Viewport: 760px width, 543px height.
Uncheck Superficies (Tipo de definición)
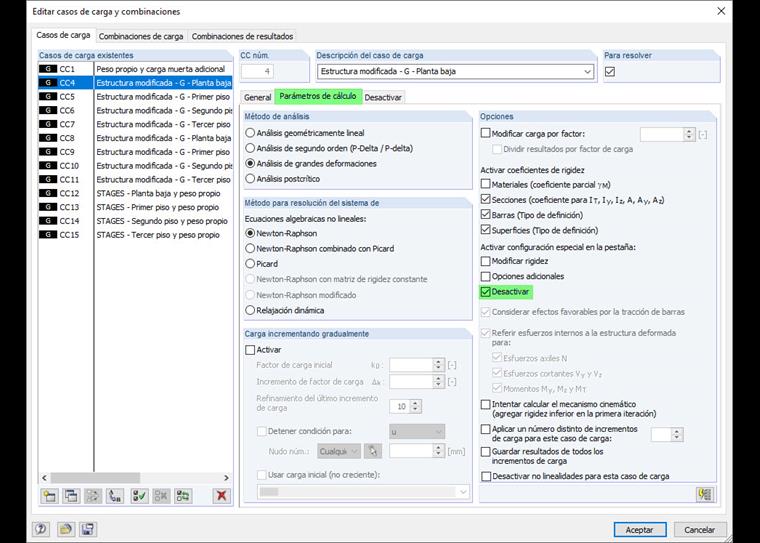(486, 230)
